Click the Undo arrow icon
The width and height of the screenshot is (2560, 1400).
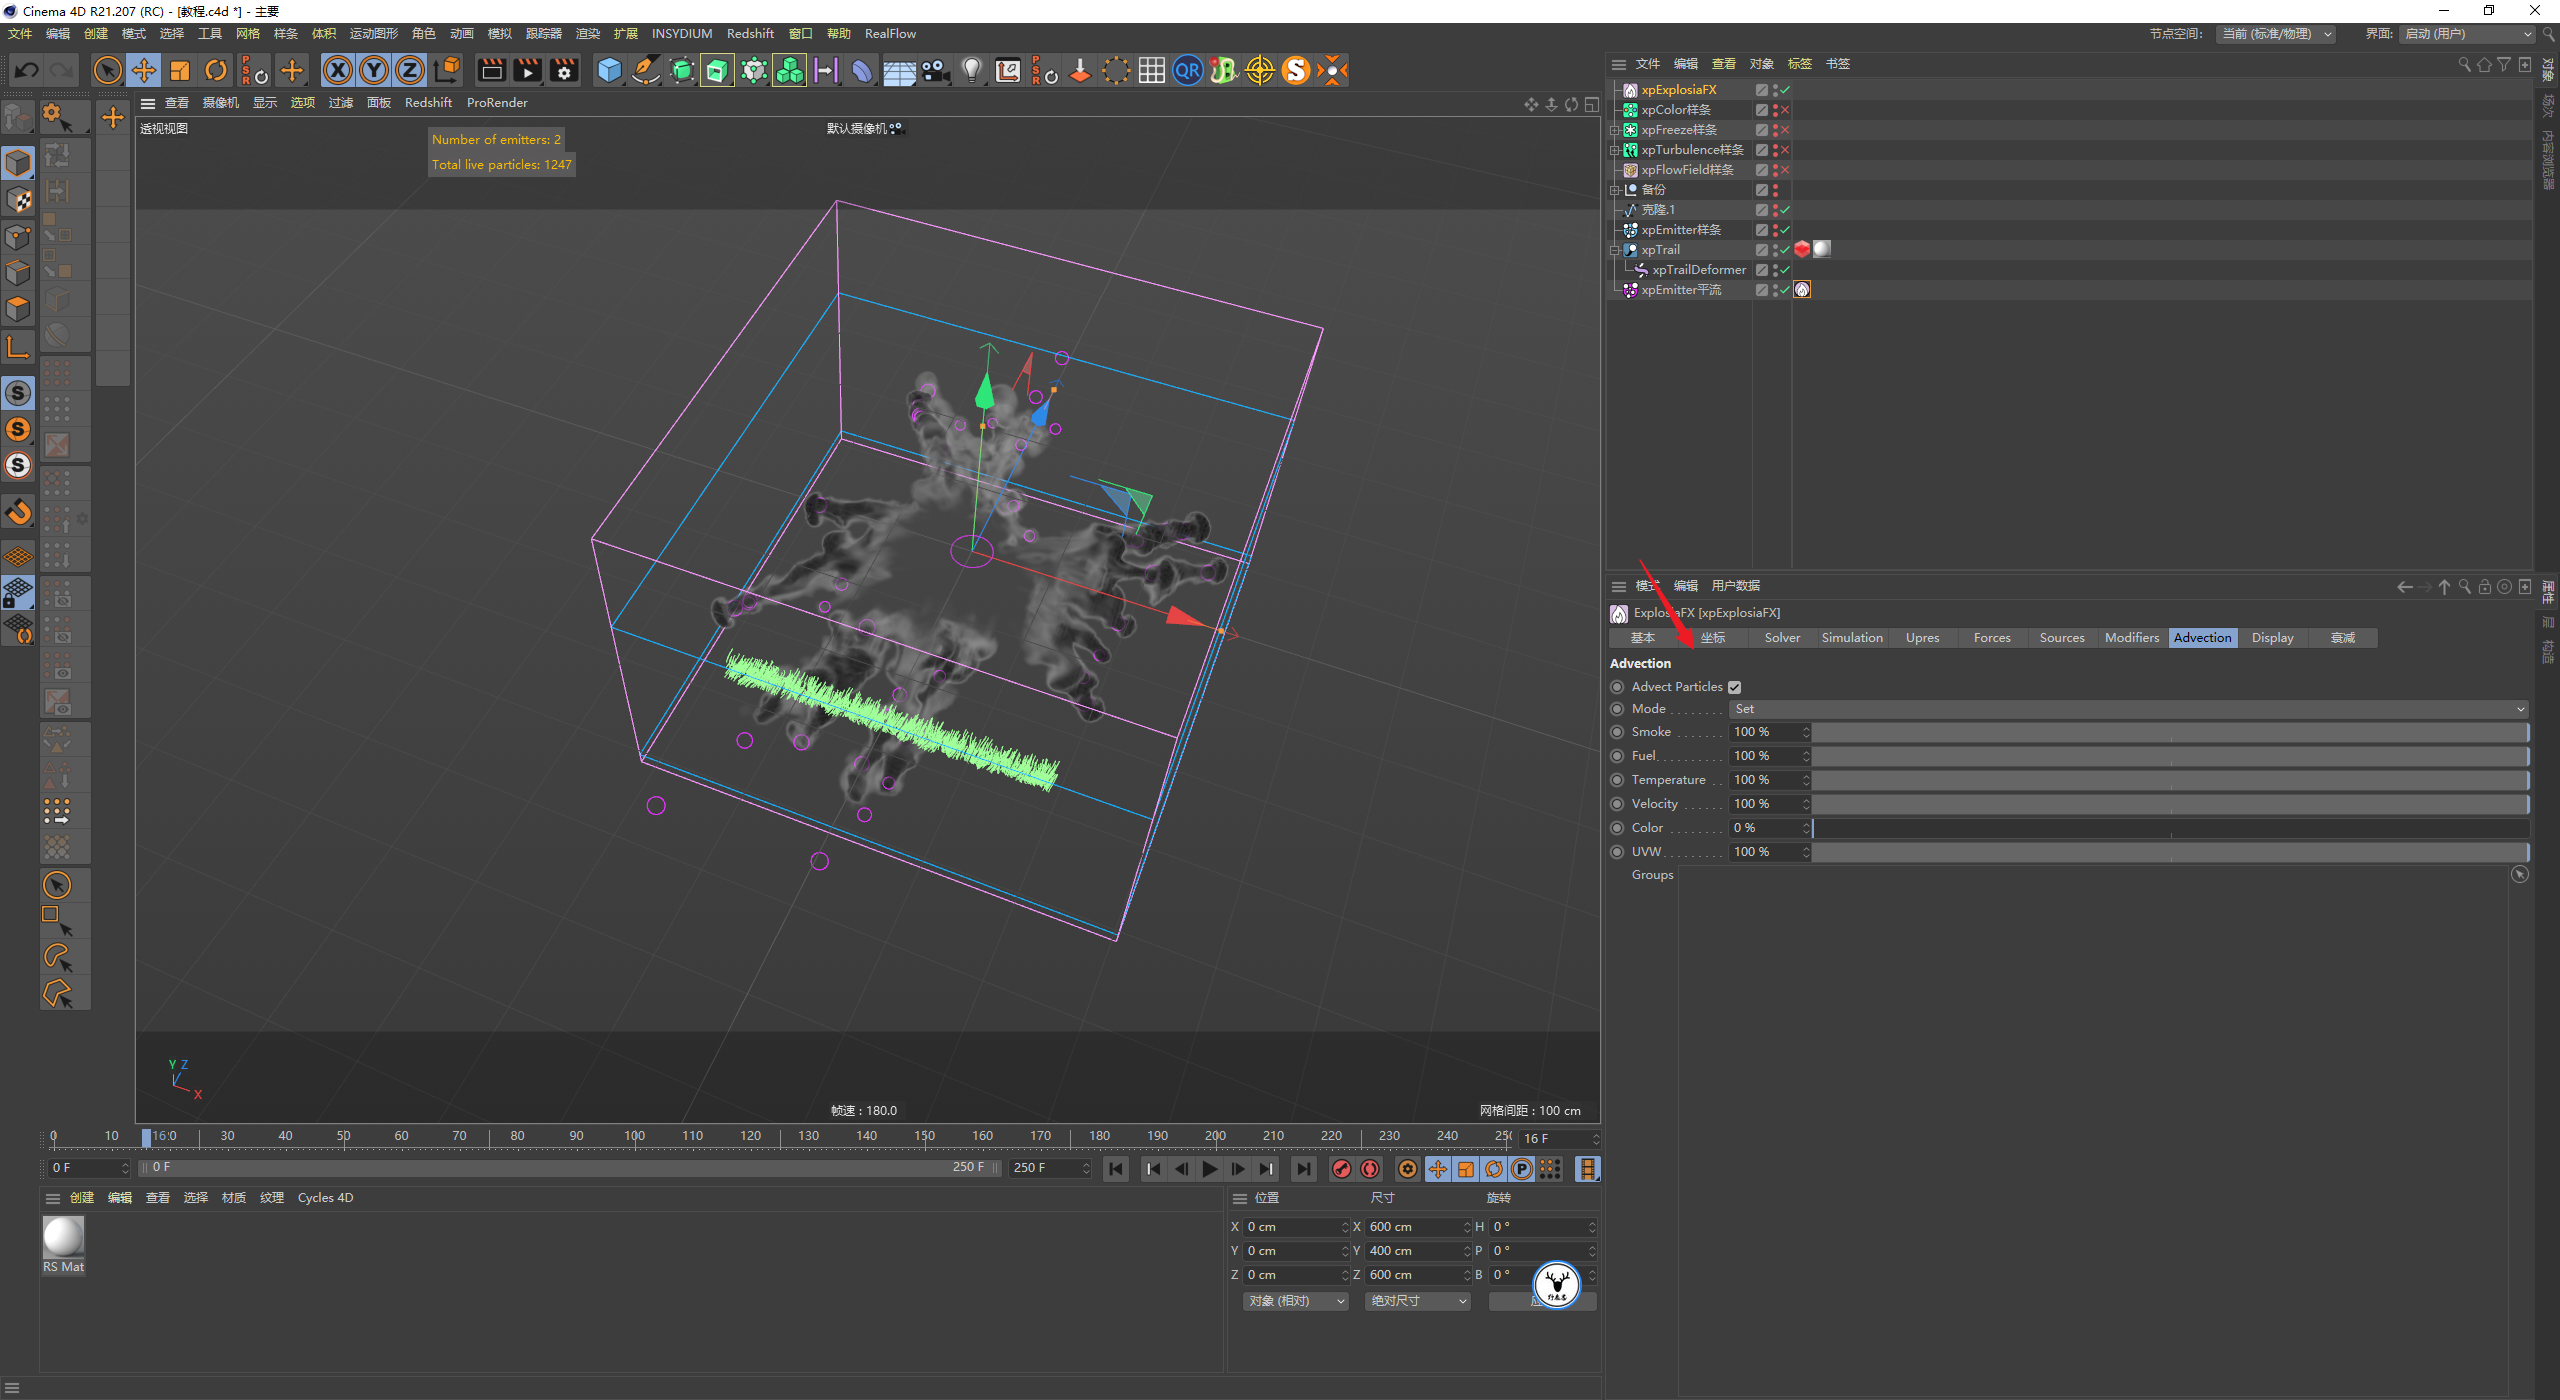(27, 70)
